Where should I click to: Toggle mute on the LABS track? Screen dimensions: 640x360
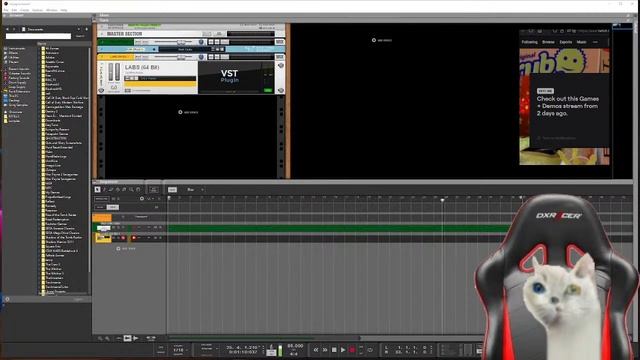113,238
